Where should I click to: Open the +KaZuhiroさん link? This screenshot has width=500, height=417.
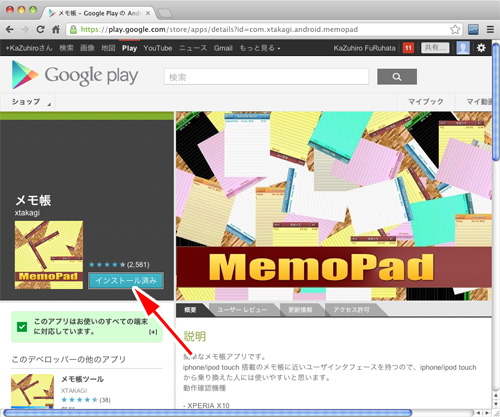29,48
